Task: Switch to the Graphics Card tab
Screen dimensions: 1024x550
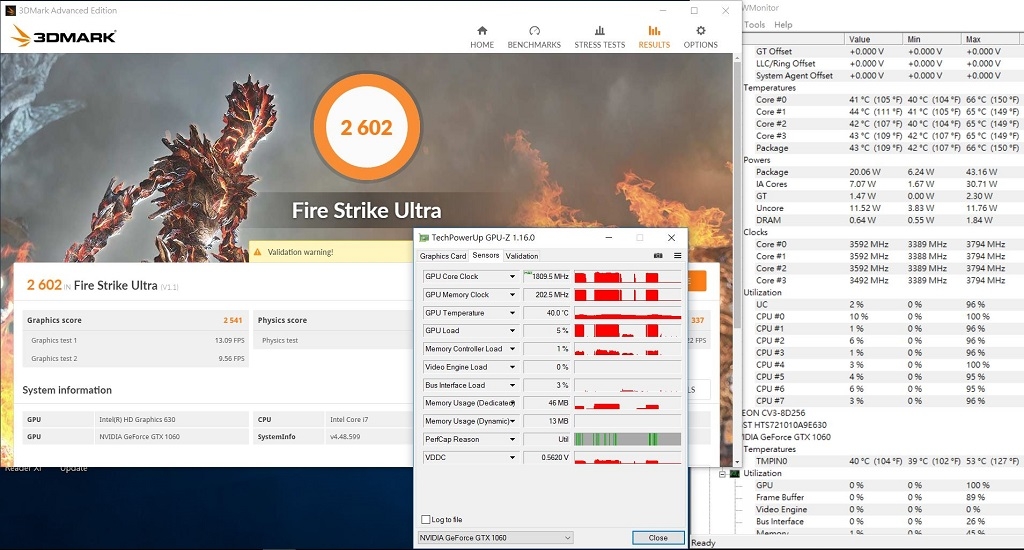Action: coord(443,256)
